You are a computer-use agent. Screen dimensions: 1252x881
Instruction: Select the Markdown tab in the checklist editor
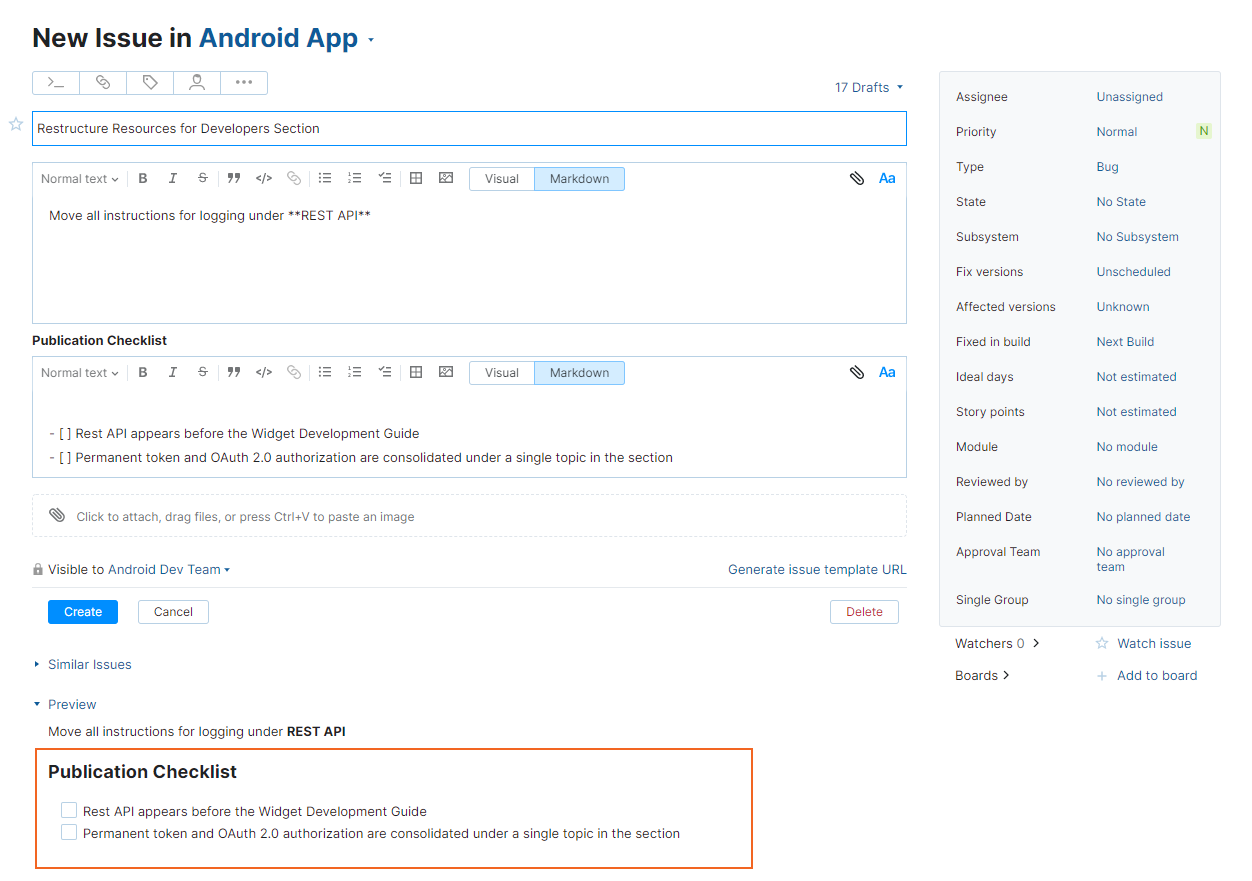point(579,372)
